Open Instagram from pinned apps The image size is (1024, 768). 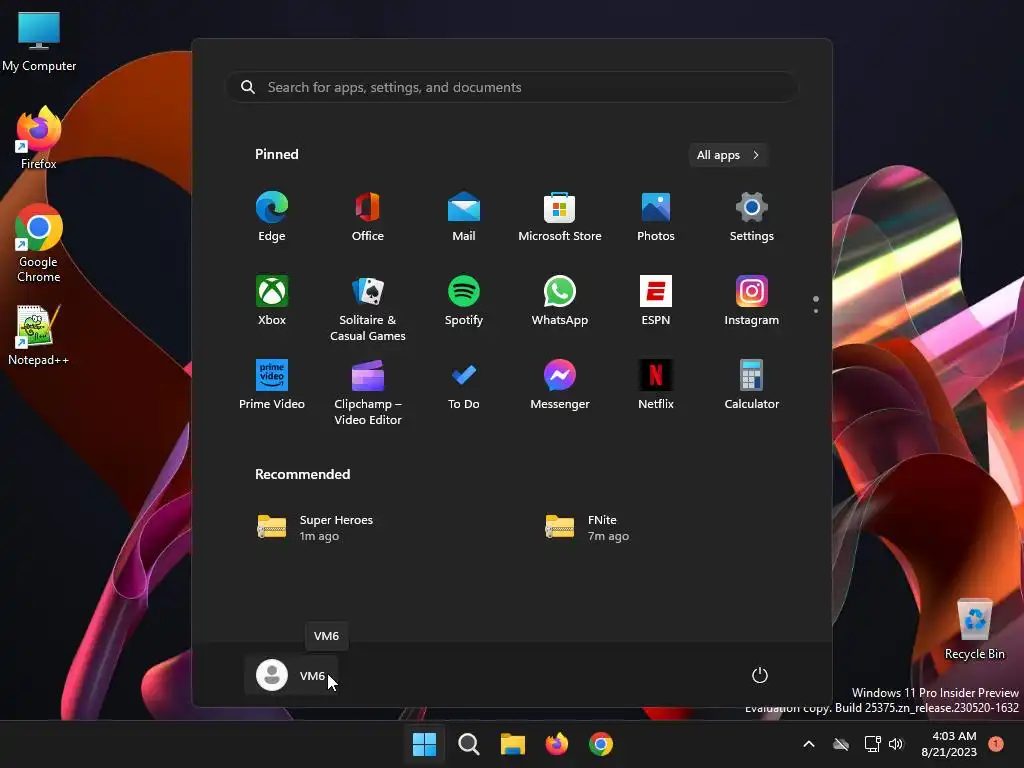752,301
